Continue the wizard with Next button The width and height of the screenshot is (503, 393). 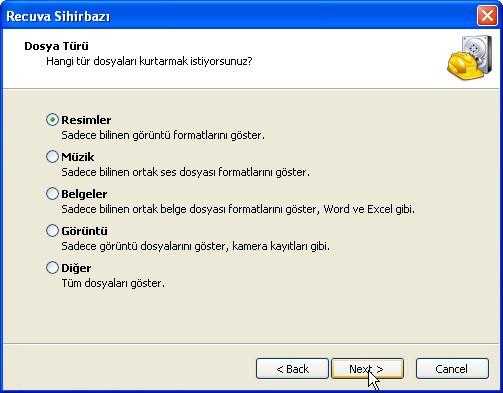pos(367,369)
